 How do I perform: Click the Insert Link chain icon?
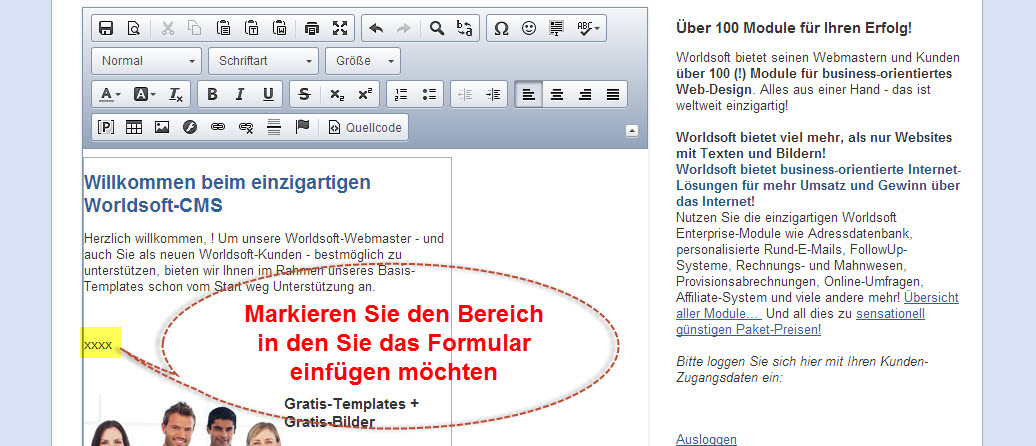coord(218,128)
